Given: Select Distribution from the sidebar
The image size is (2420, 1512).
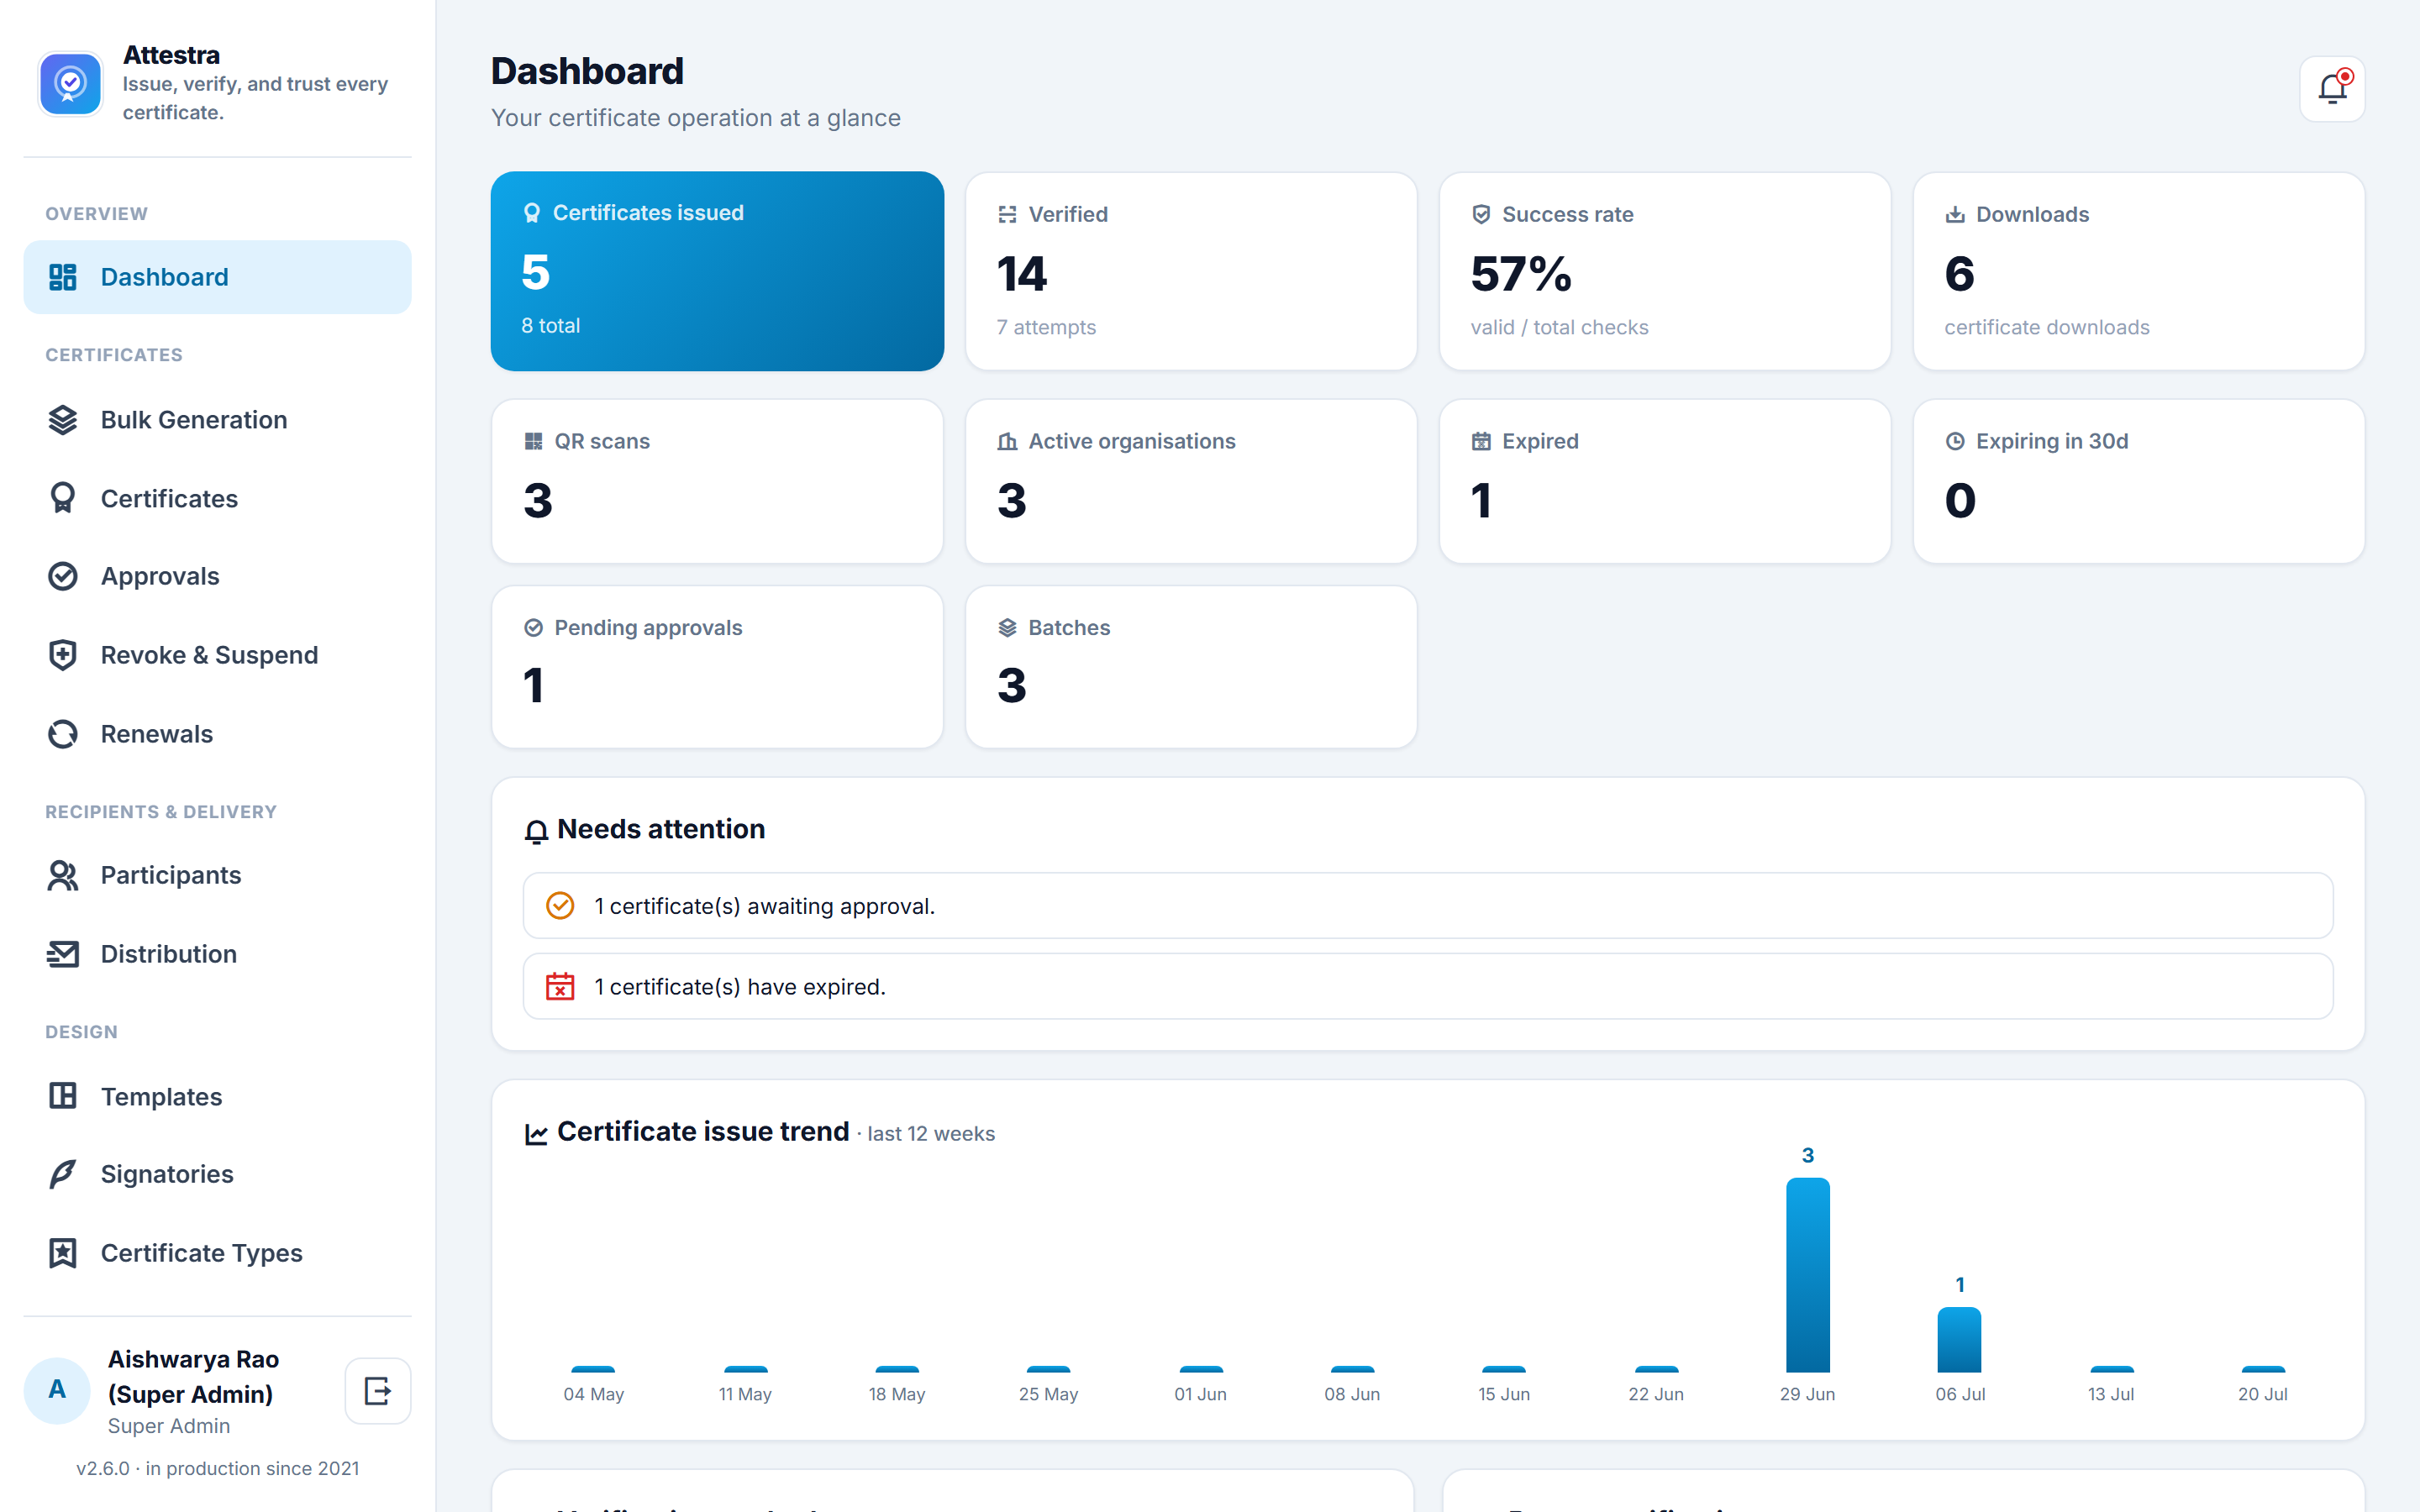Looking at the screenshot, I should 217,954.
